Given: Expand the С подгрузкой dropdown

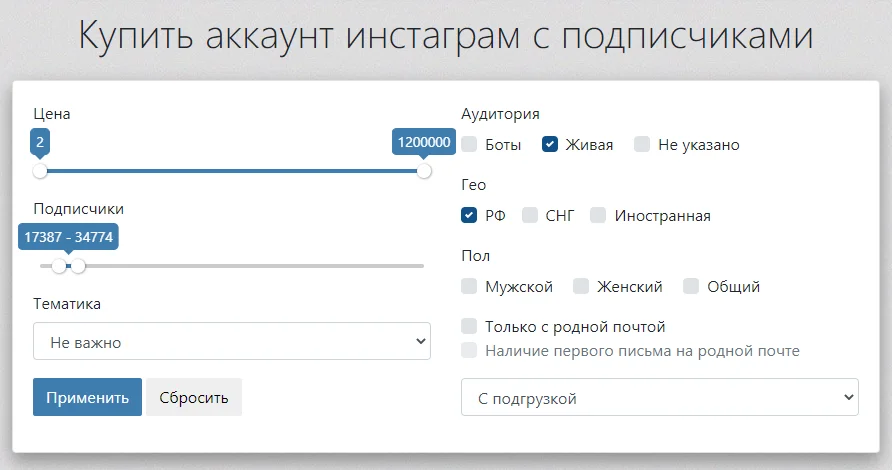Looking at the screenshot, I should pyautogui.click(x=659, y=397).
